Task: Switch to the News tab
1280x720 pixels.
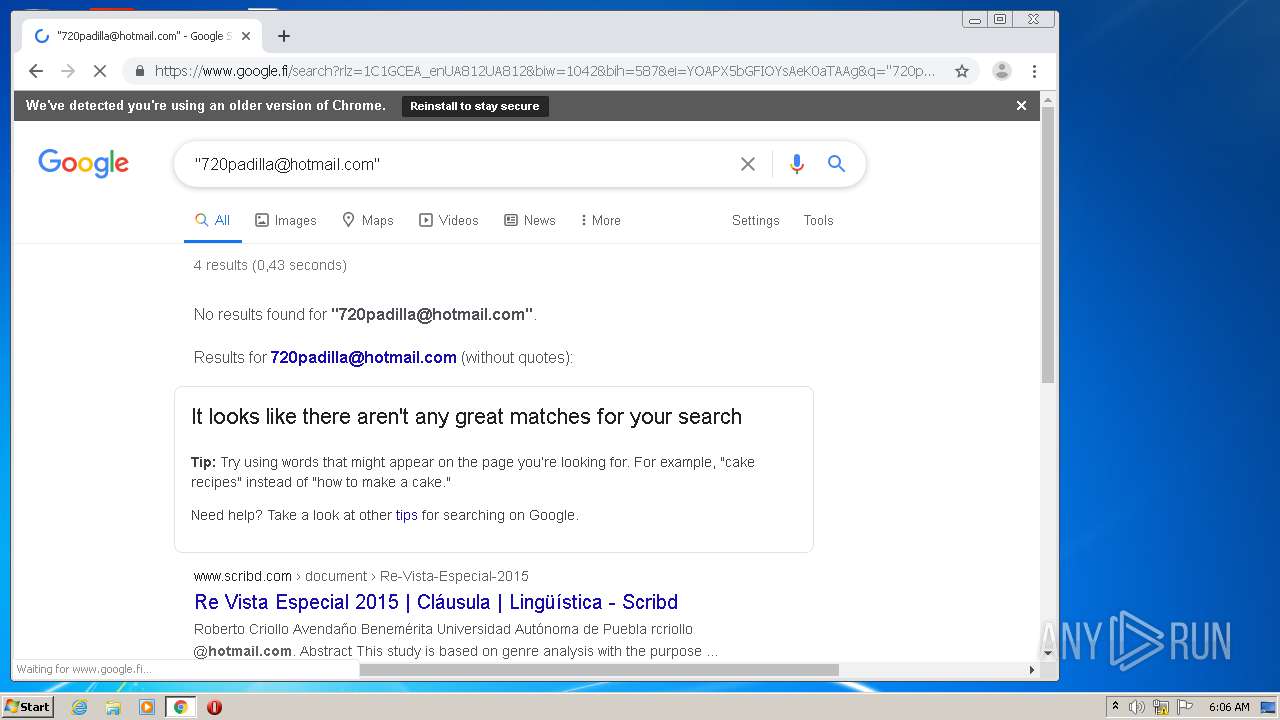Action: [x=530, y=220]
